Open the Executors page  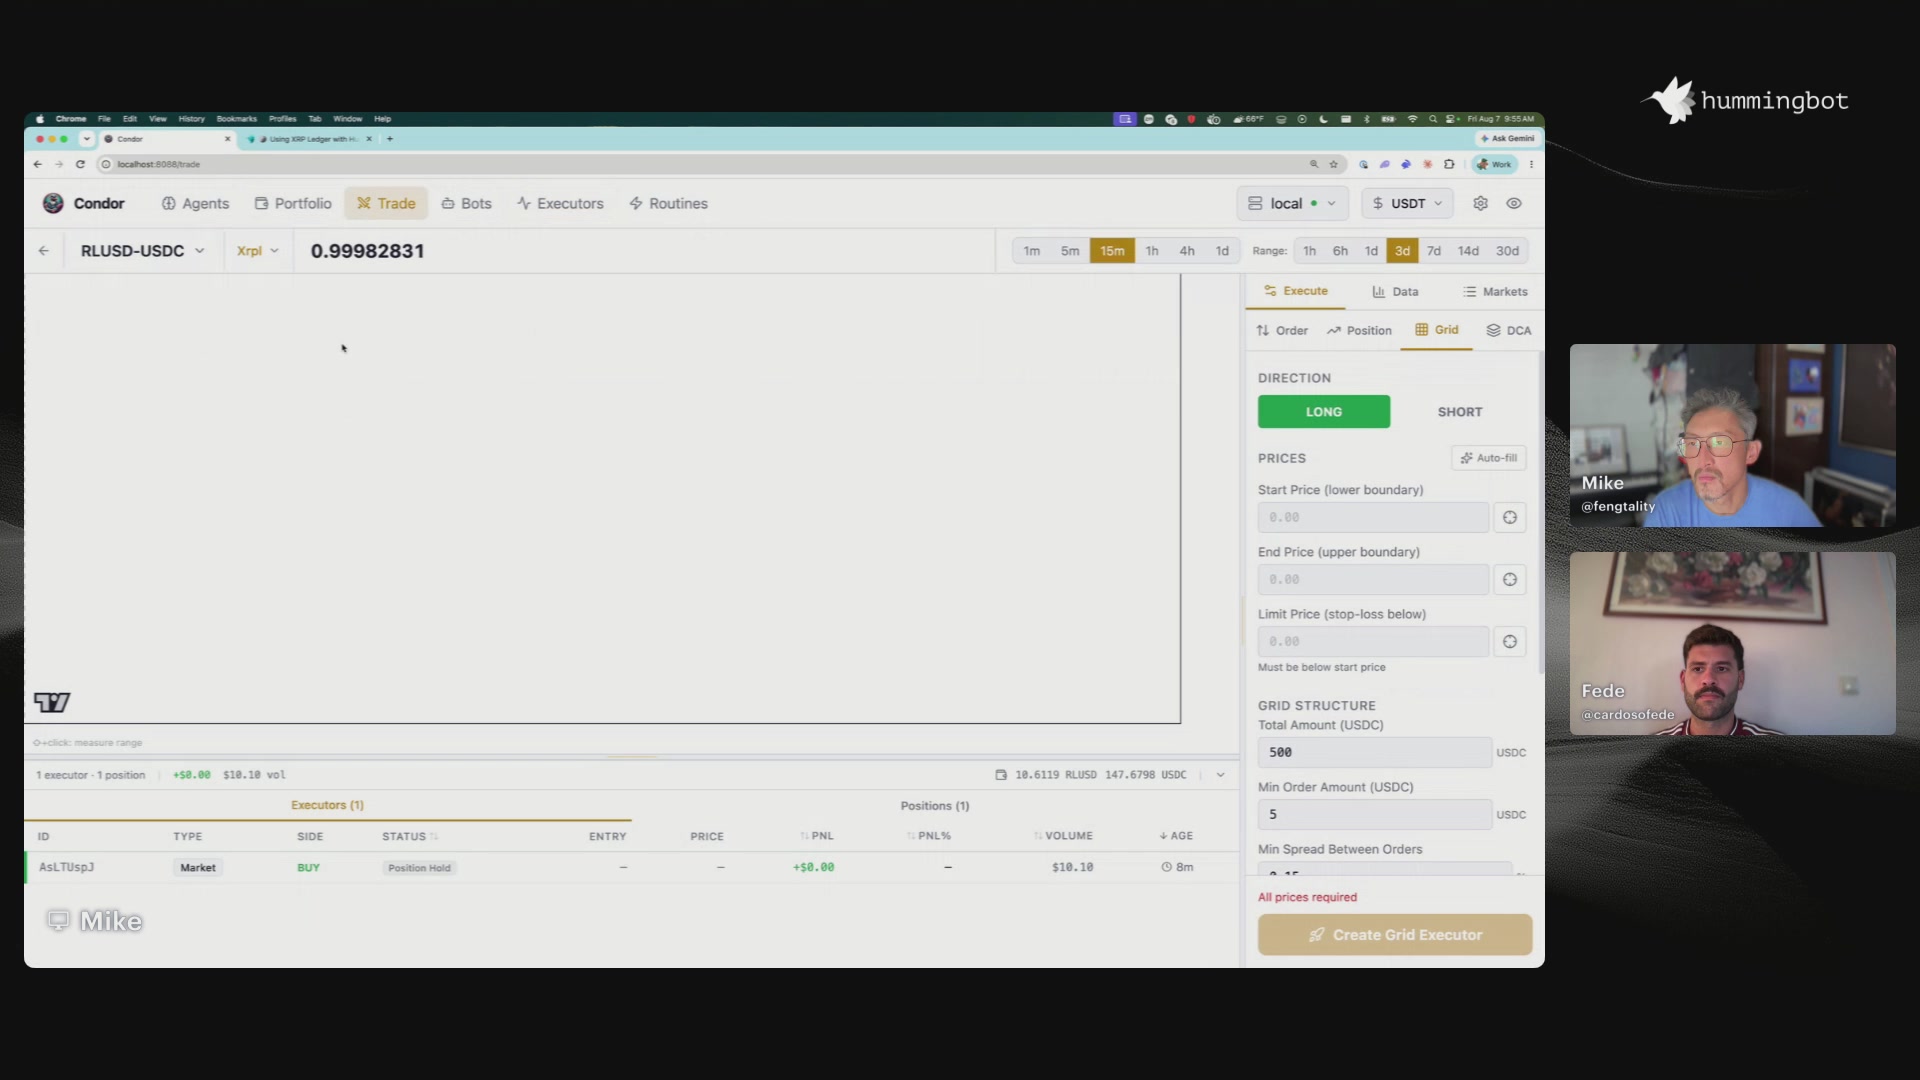[560, 203]
